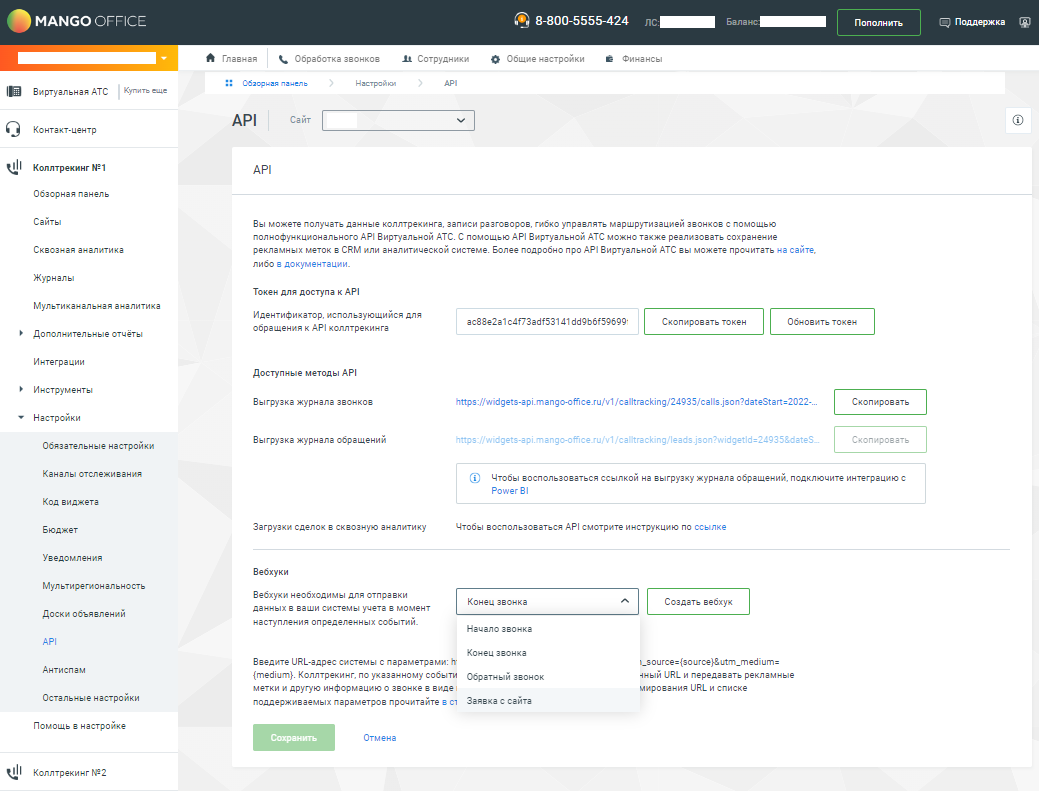The image size is (1039, 791).
Task: Expand the Инструменты tree section
Action: pos(21,389)
